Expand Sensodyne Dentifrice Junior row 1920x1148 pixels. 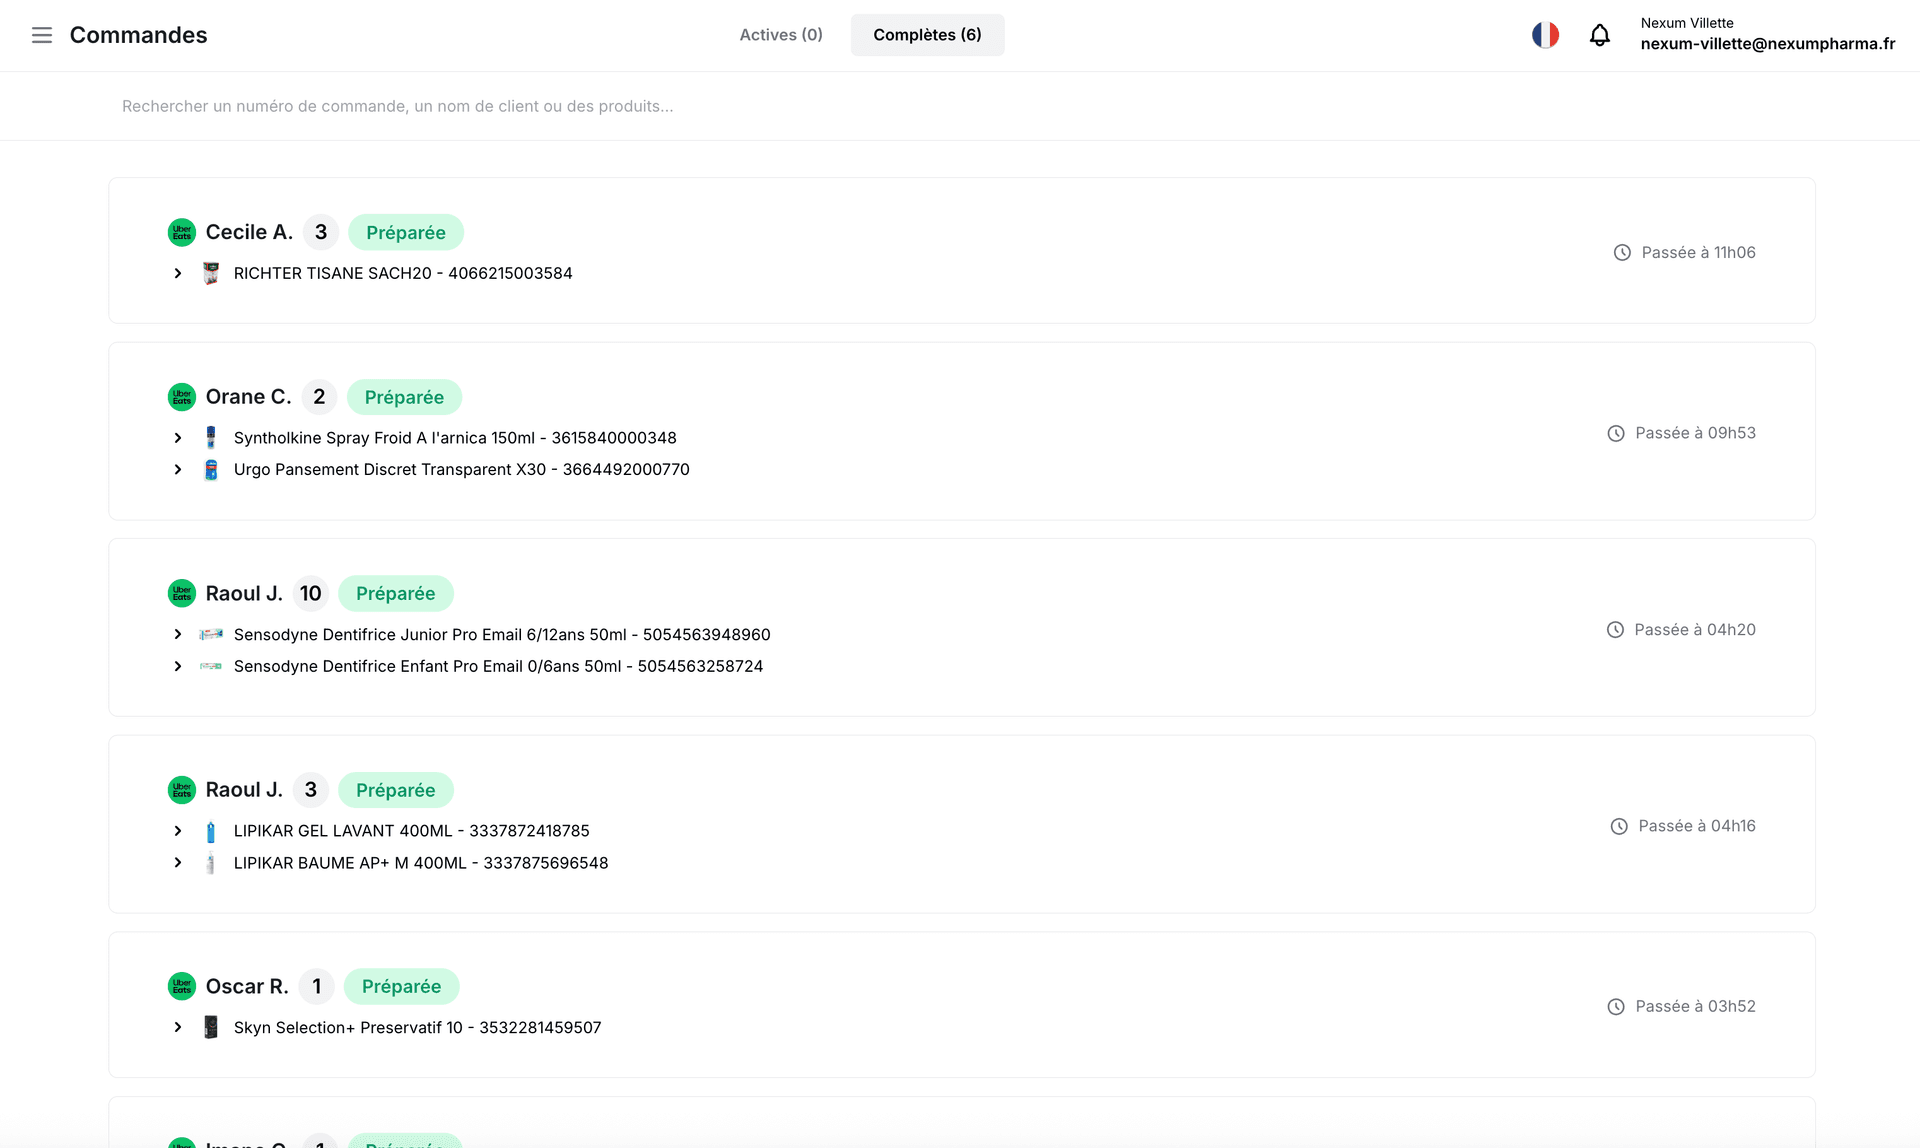click(178, 634)
